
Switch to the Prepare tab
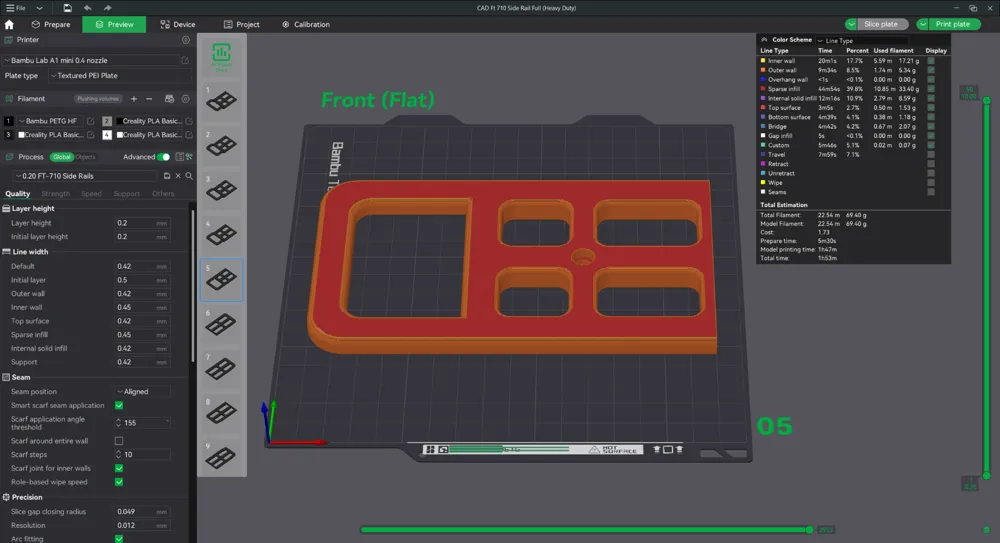point(51,24)
